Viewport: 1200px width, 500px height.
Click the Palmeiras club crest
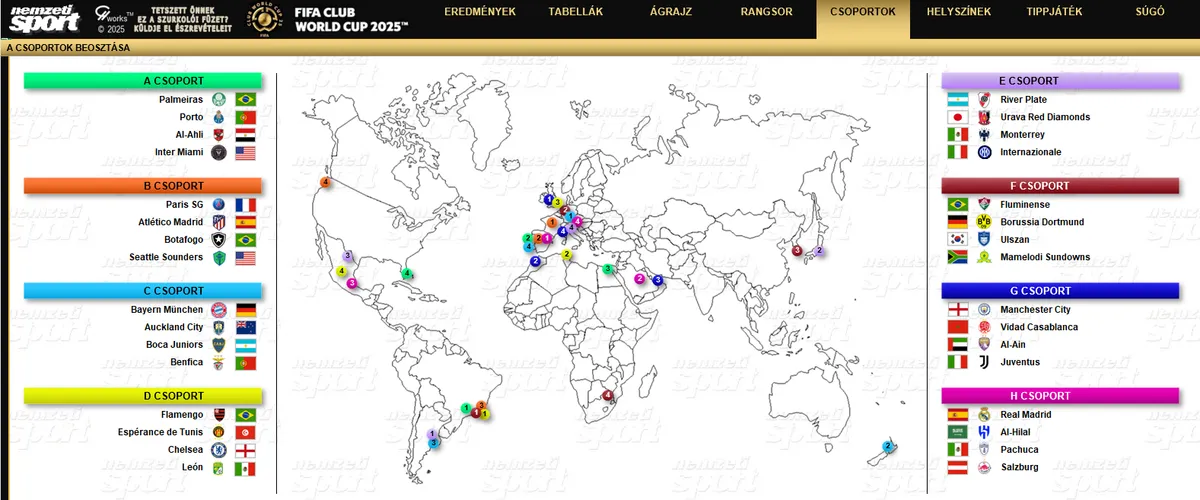point(219,100)
